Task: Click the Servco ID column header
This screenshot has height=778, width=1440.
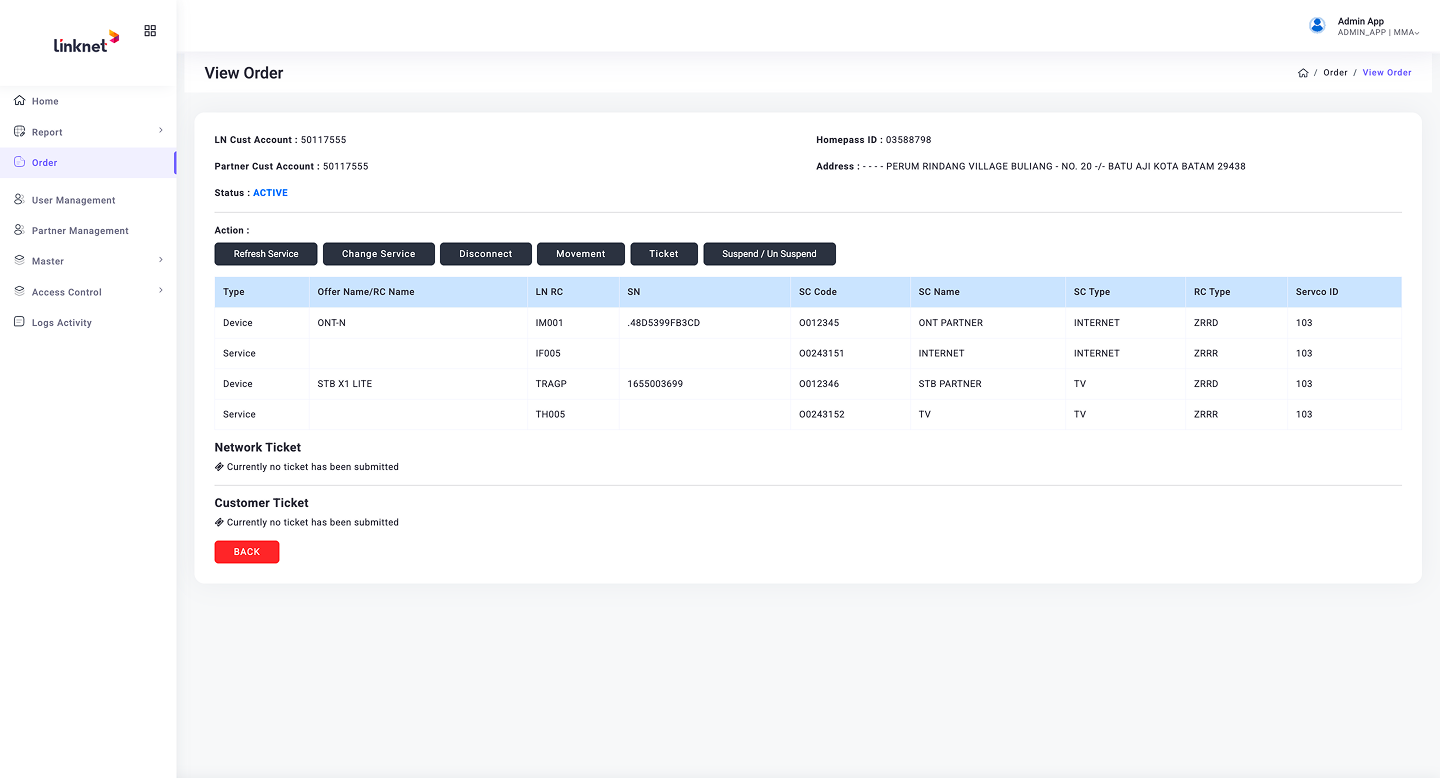Action: click(x=1345, y=292)
